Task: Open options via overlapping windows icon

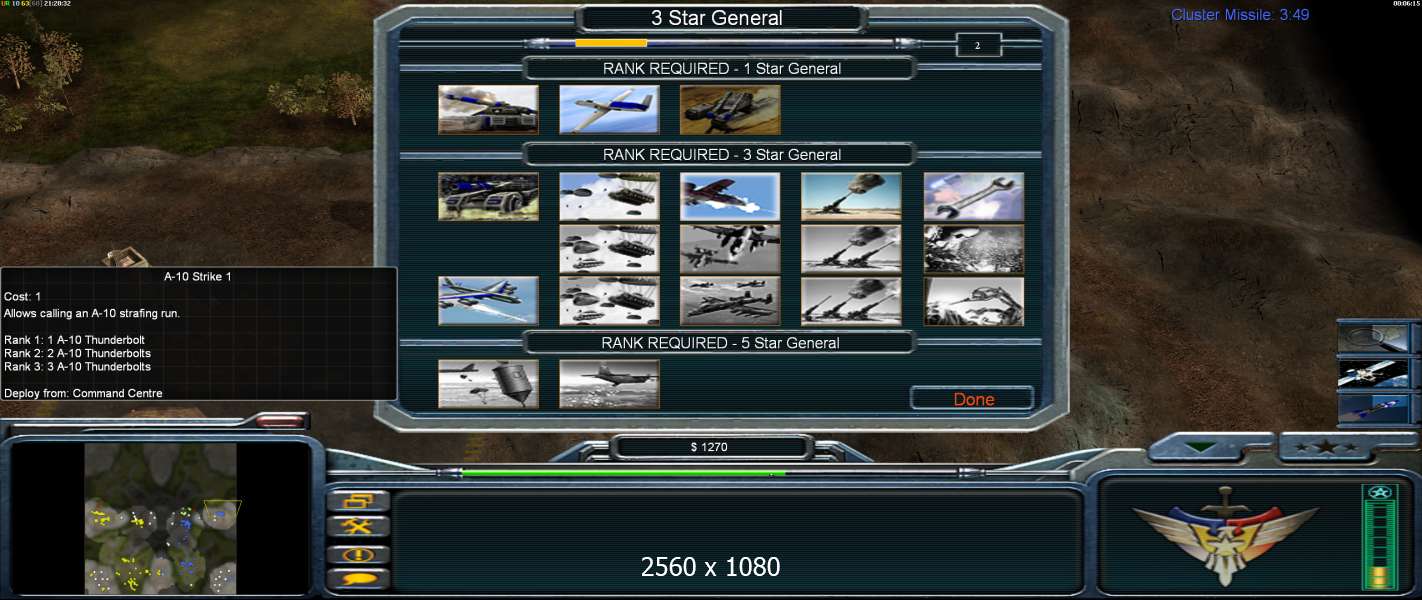Action: pyautogui.click(x=358, y=501)
